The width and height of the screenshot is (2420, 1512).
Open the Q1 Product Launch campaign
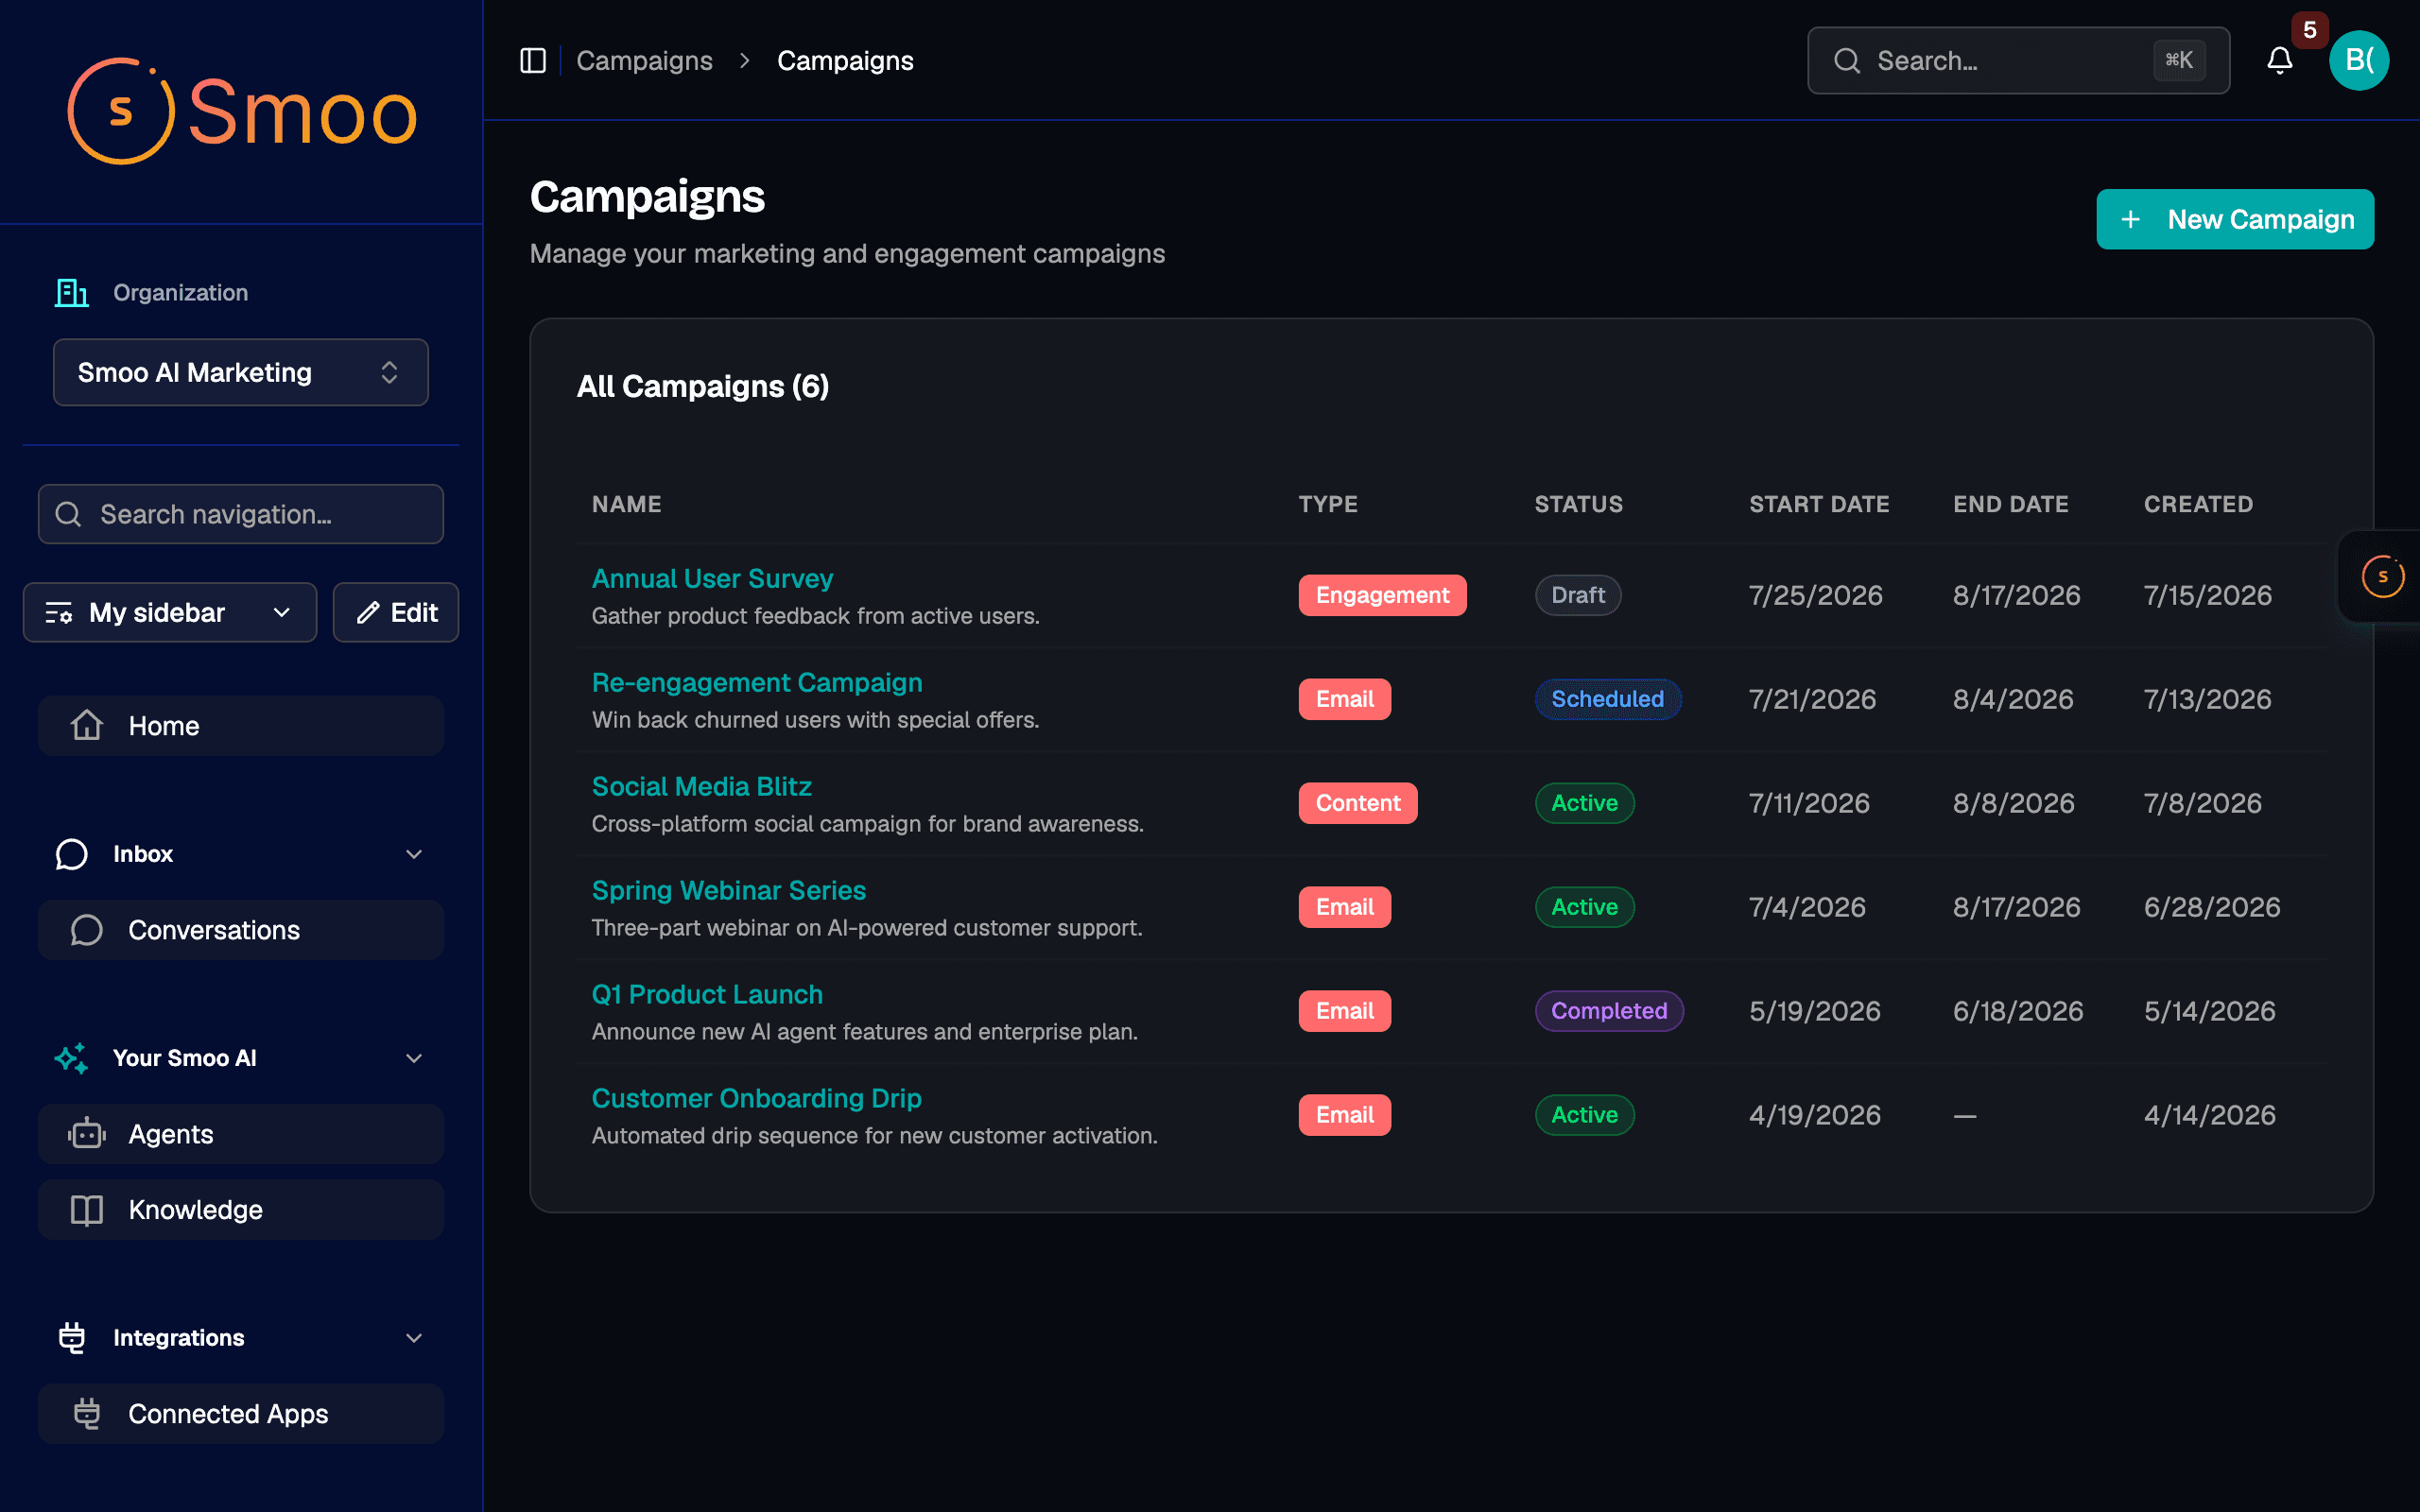point(707,994)
